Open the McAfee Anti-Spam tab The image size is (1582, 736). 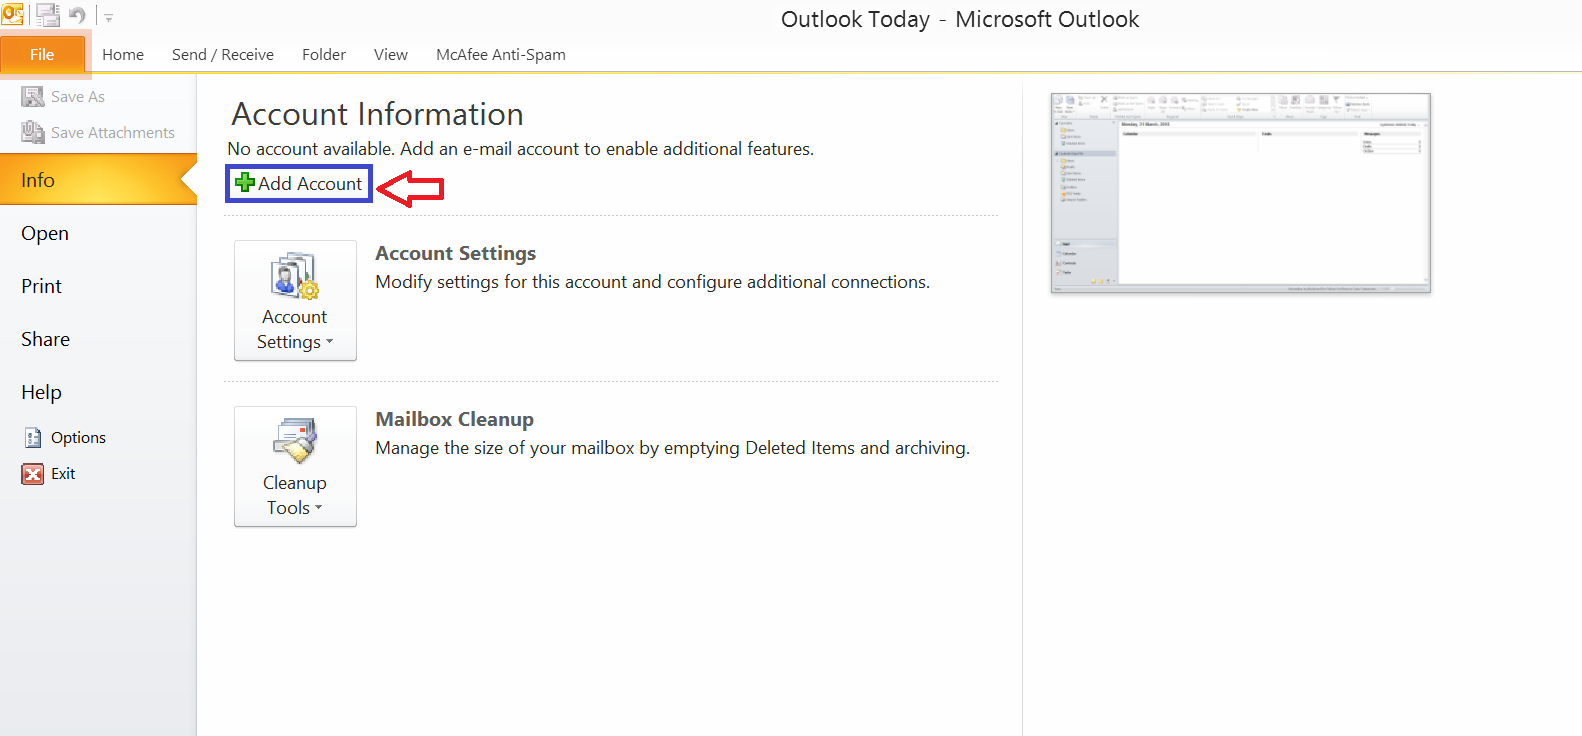point(501,55)
